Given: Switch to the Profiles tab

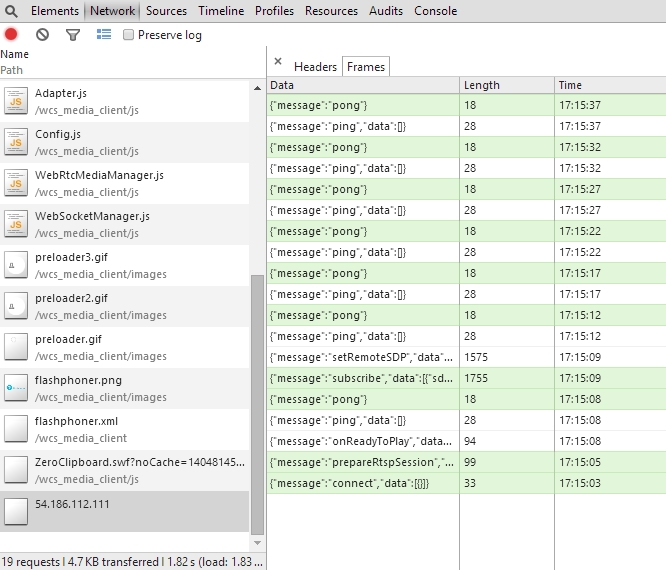Looking at the screenshot, I should [x=274, y=11].
